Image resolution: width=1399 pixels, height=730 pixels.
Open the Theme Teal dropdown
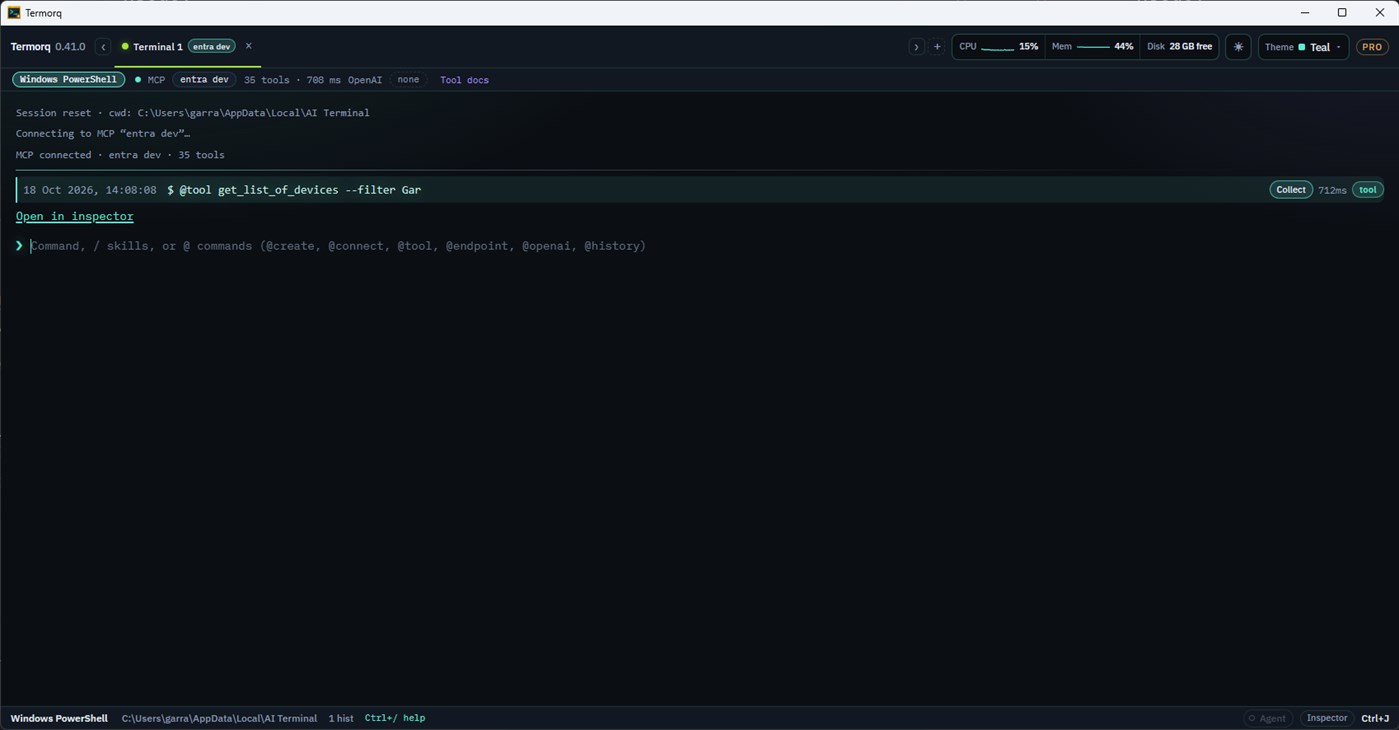pos(1304,47)
